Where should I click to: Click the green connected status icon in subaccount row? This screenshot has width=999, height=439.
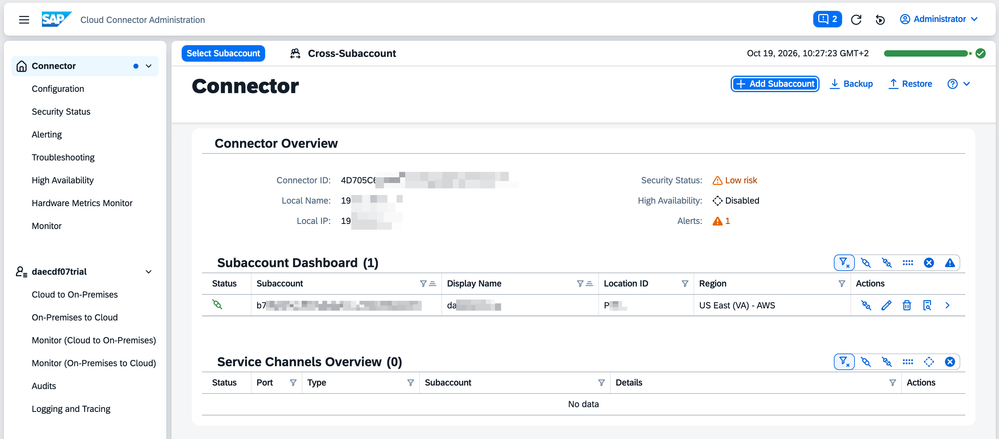pos(218,305)
